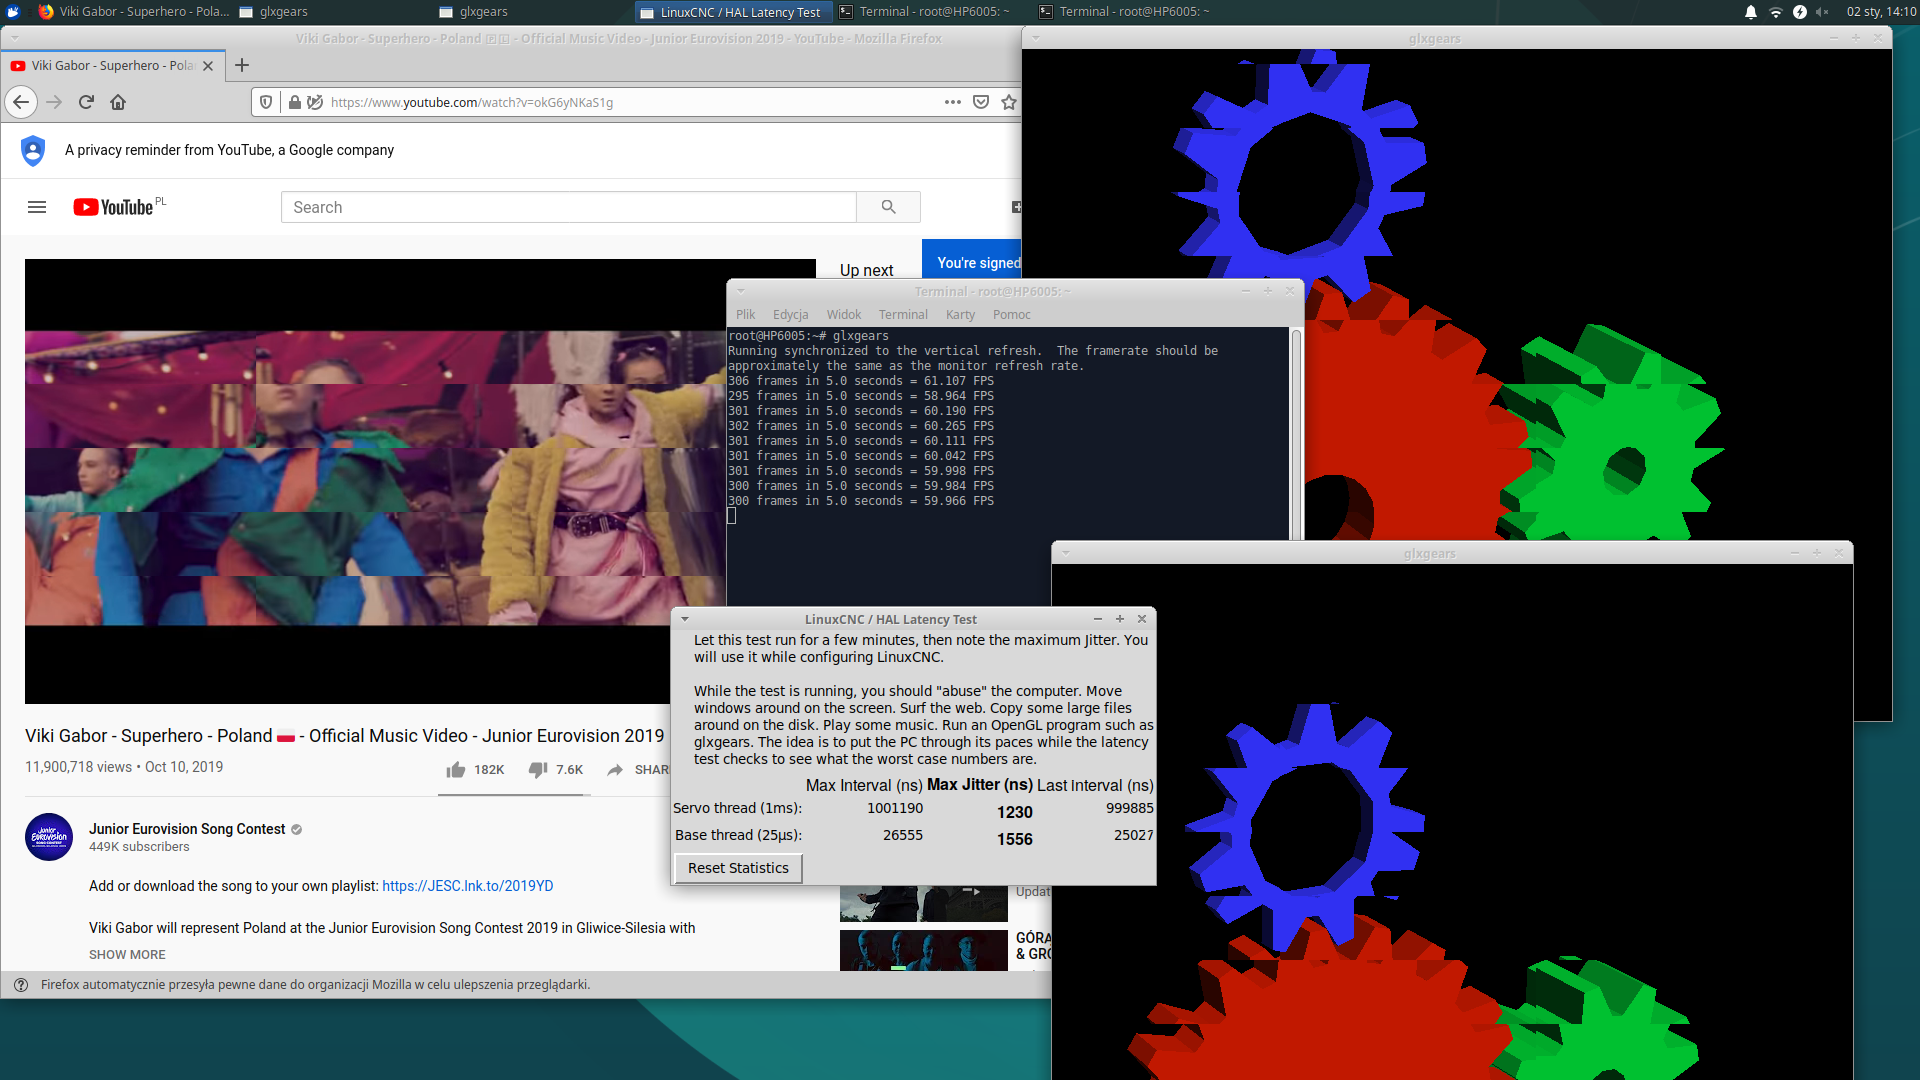Open Junior Eurovision Song Contest channel name
The image size is (1920, 1080).
[187, 829]
